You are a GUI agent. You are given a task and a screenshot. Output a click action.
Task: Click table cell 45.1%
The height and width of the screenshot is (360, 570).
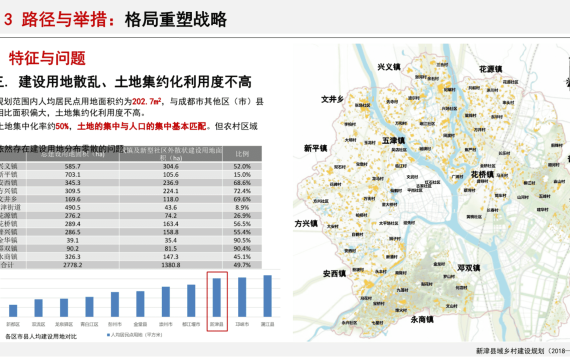pos(242,257)
